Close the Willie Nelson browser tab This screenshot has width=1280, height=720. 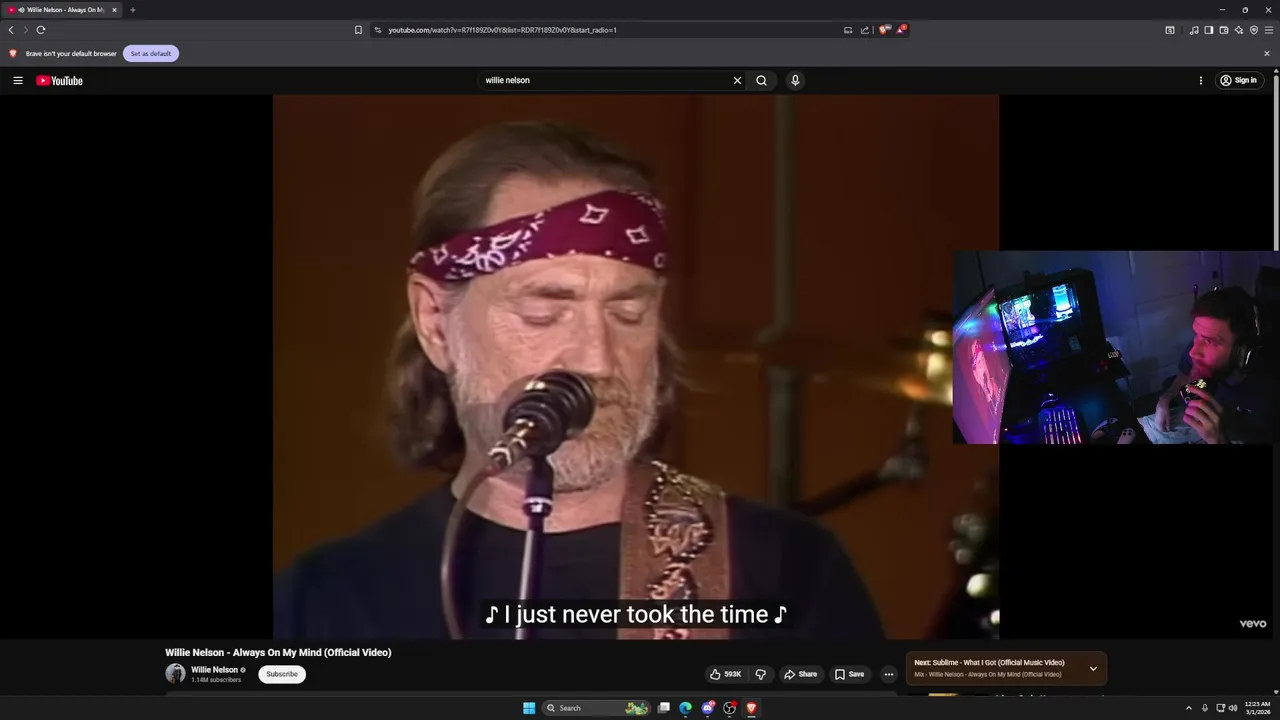click(x=114, y=10)
